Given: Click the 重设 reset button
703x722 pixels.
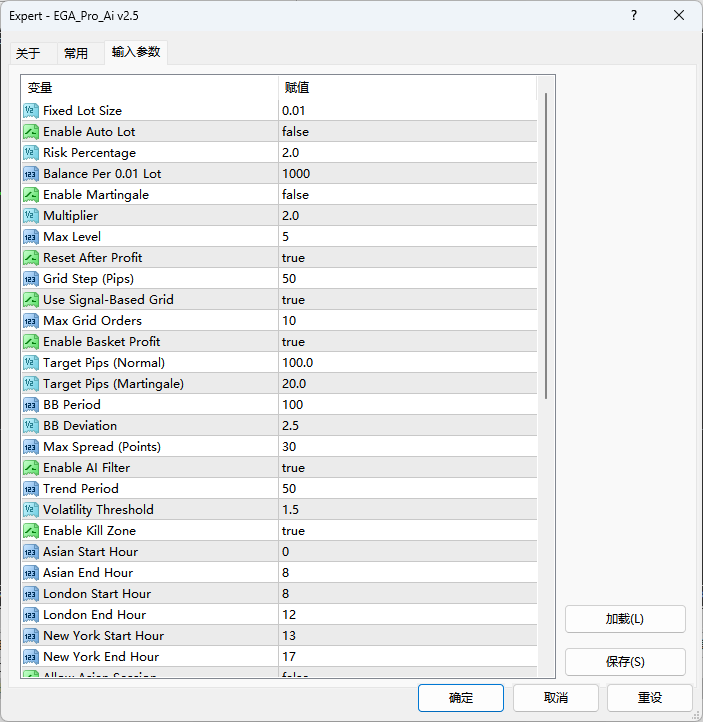Looking at the screenshot, I should [650, 698].
